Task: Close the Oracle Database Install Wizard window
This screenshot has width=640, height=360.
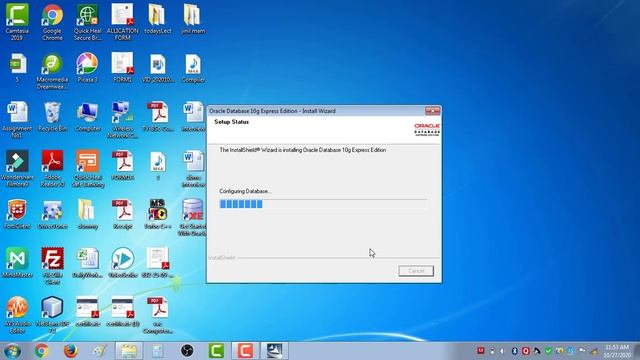Action: (x=432, y=111)
